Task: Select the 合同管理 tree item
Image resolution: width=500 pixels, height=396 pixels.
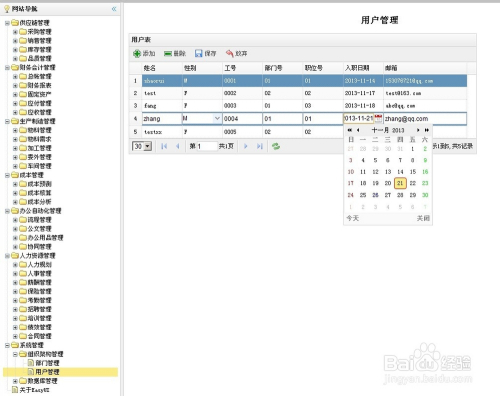Action: [39, 336]
